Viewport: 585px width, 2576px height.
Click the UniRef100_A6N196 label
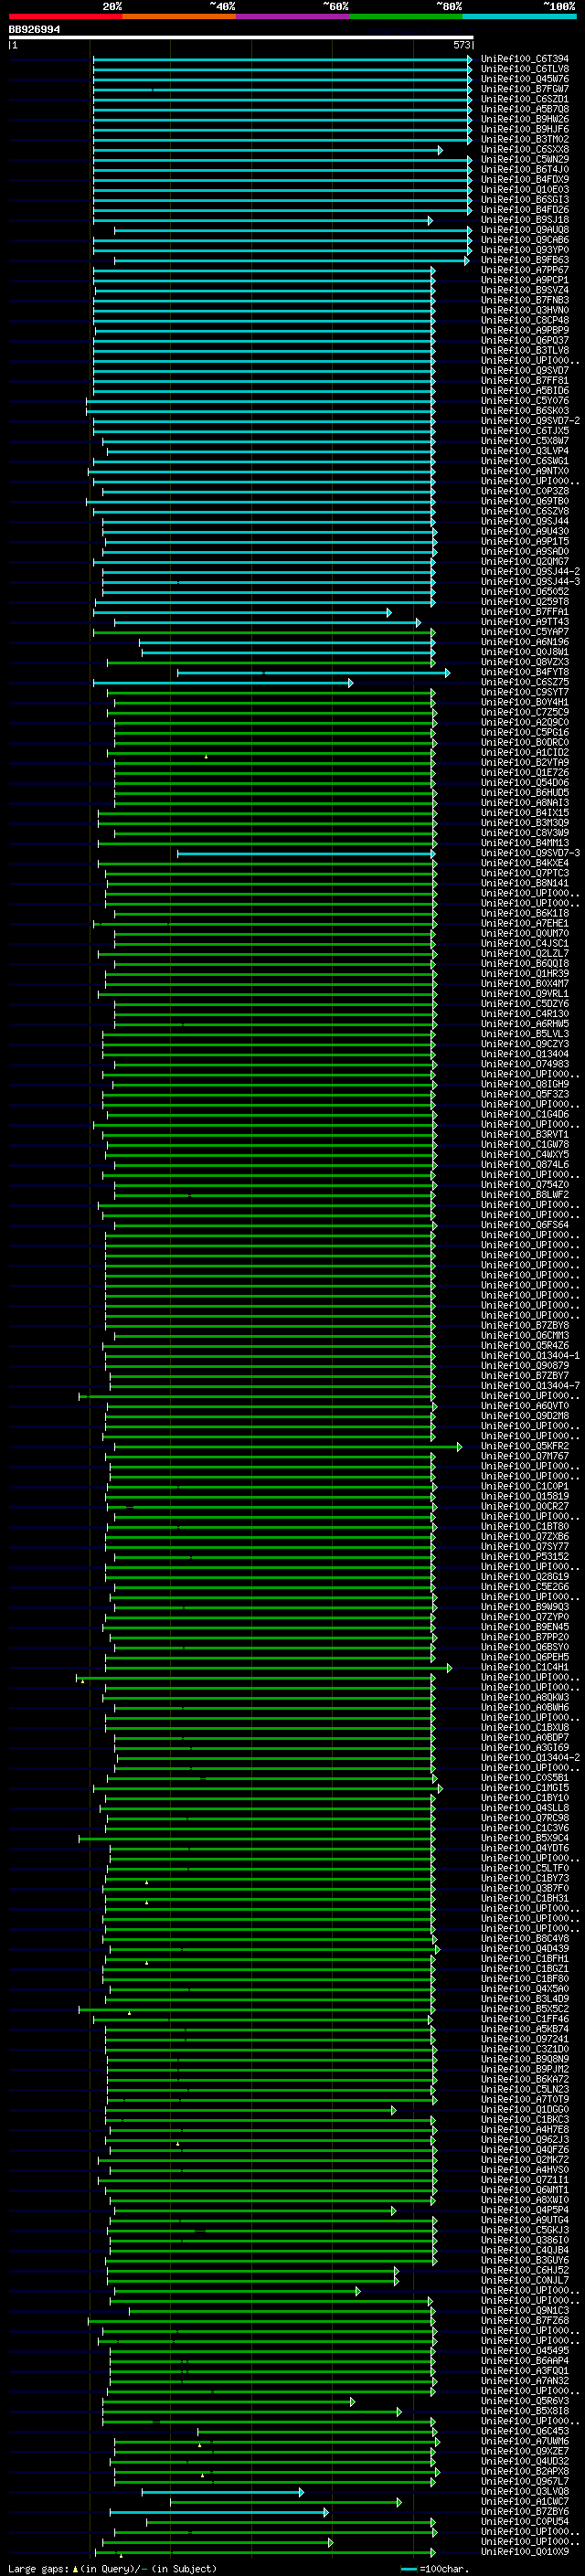click(525, 642)
